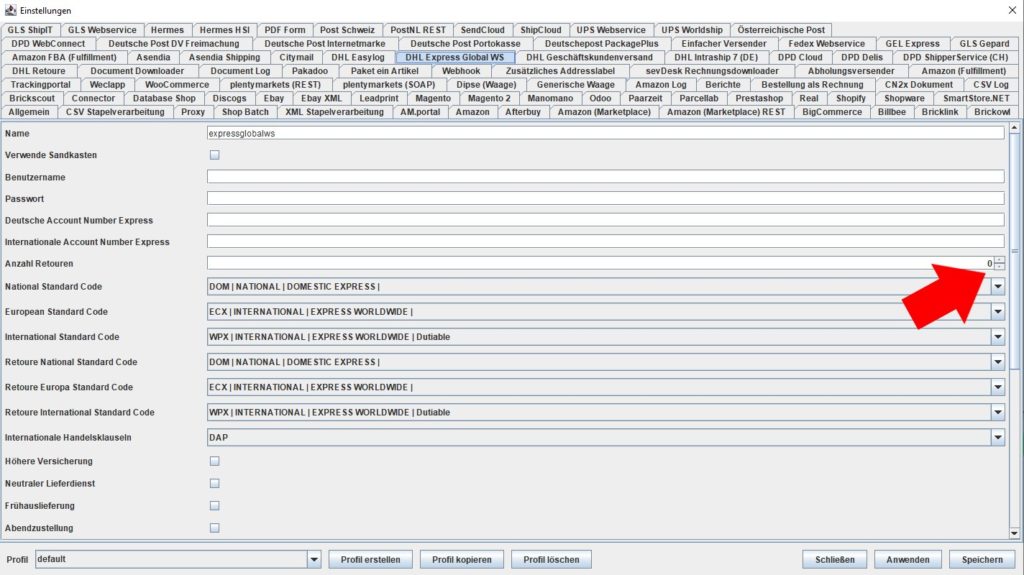The image size is (1024, 575).
Task: Select the DPD Cloud tab
Action: coord(800,58)
